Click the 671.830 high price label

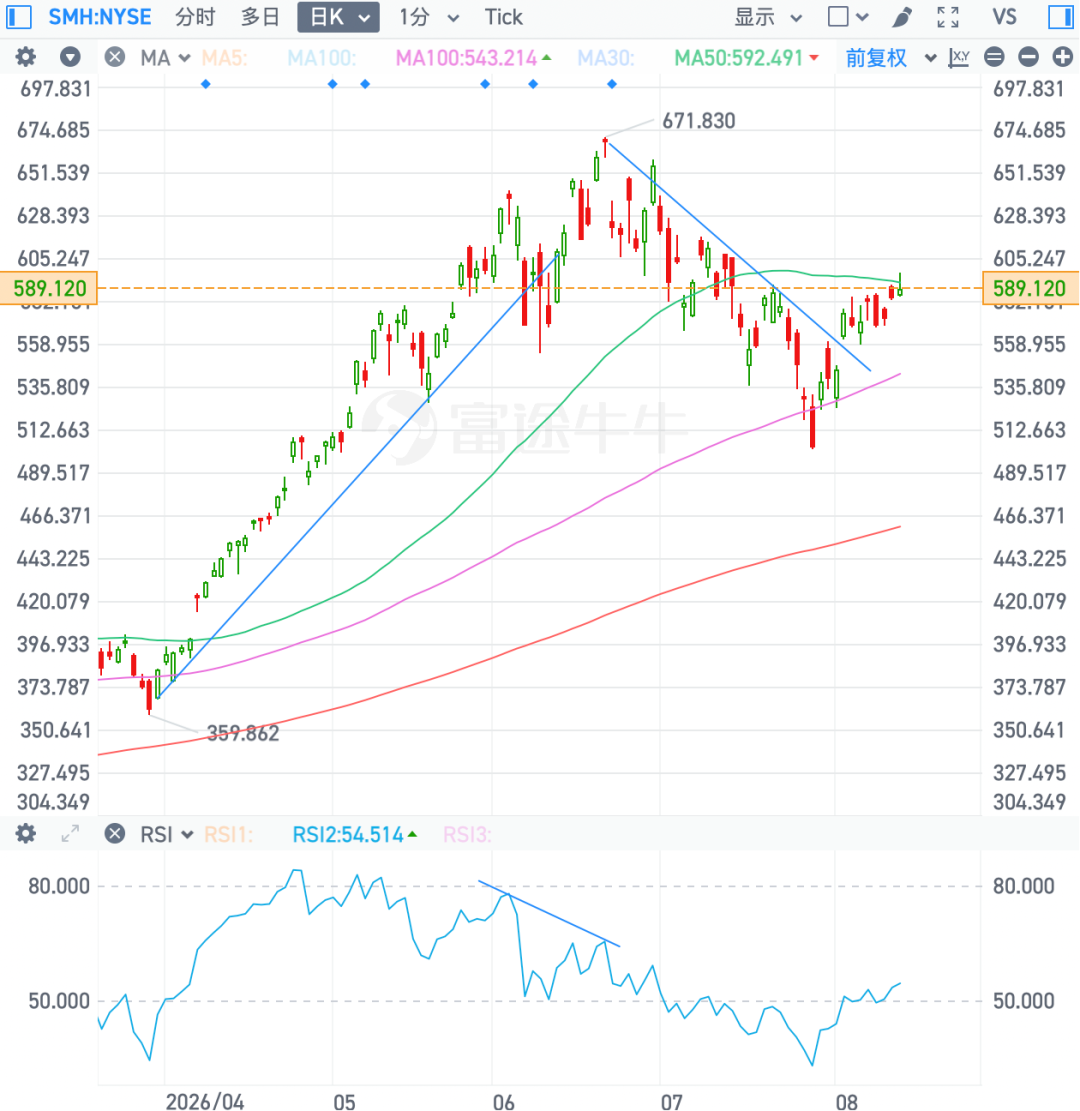click(699, 121)
